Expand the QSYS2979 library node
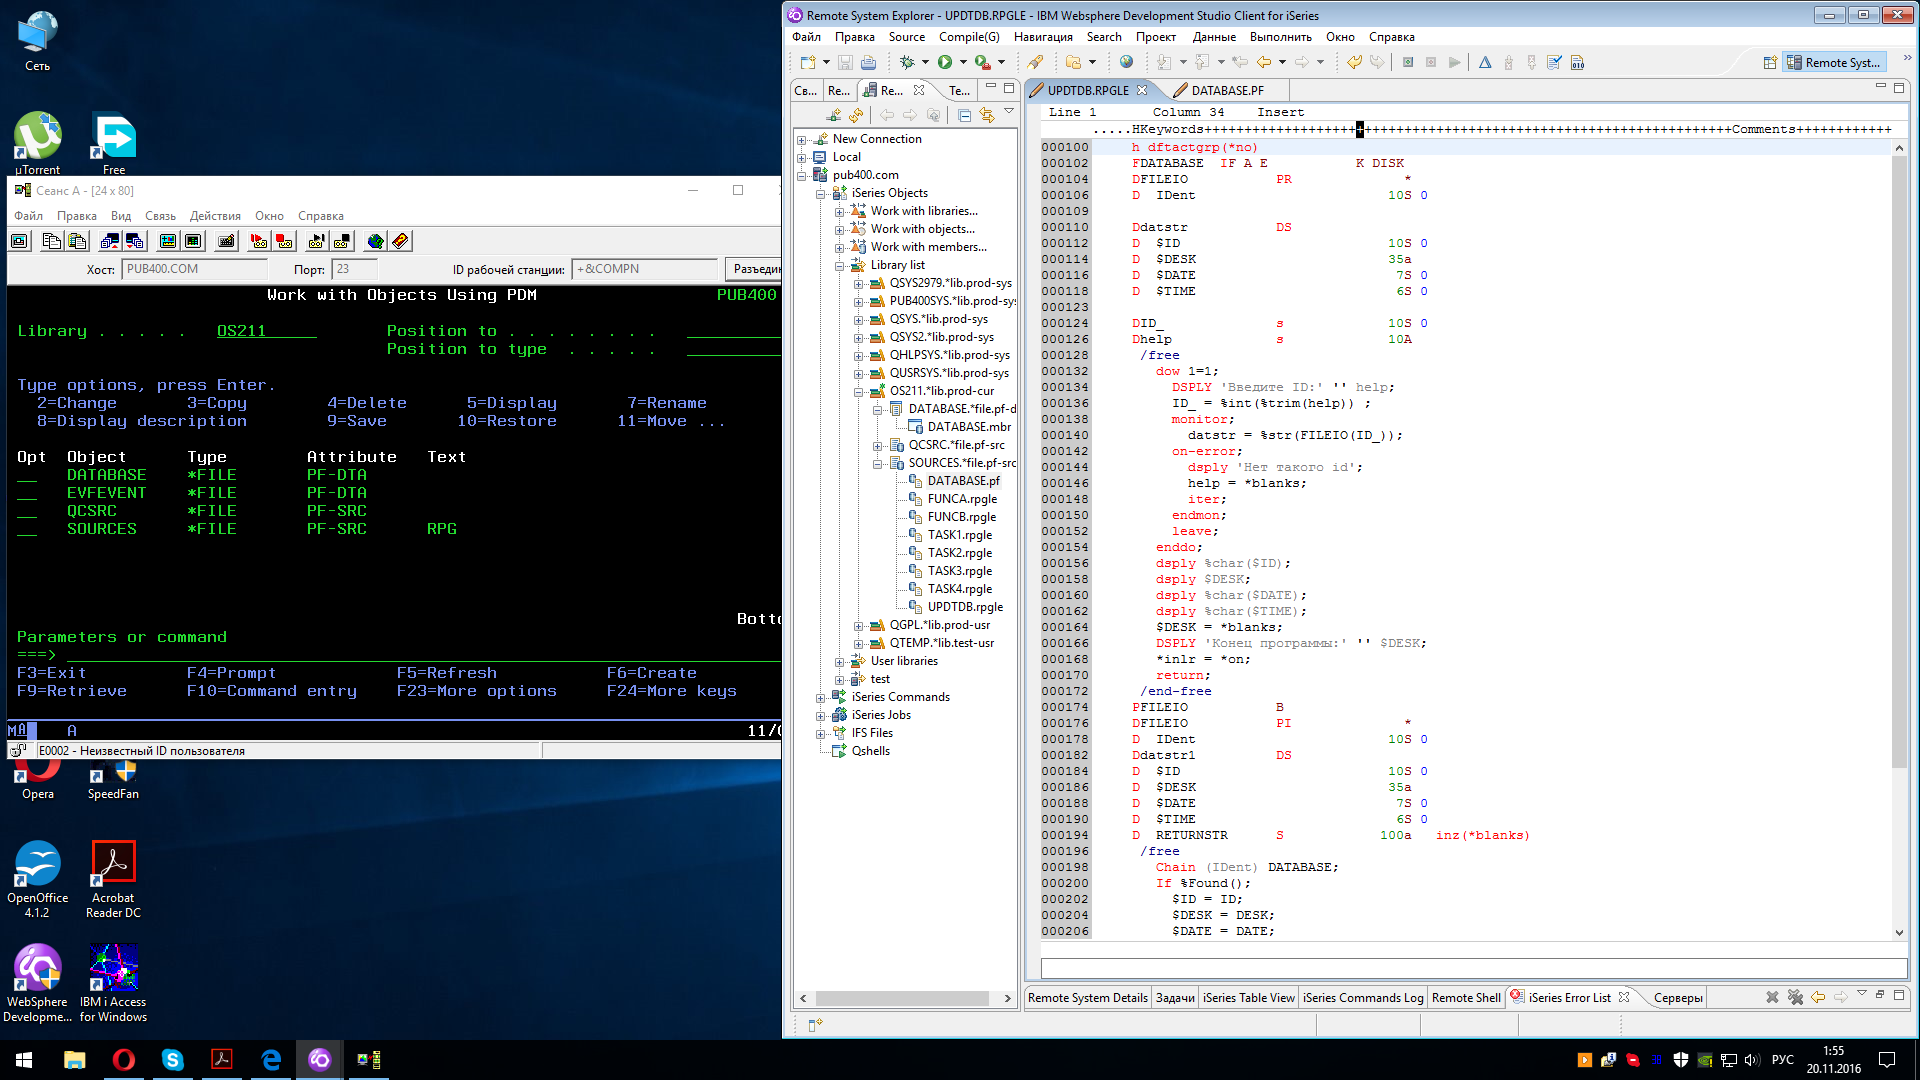1920x1080 pixels. coord(858,283)
